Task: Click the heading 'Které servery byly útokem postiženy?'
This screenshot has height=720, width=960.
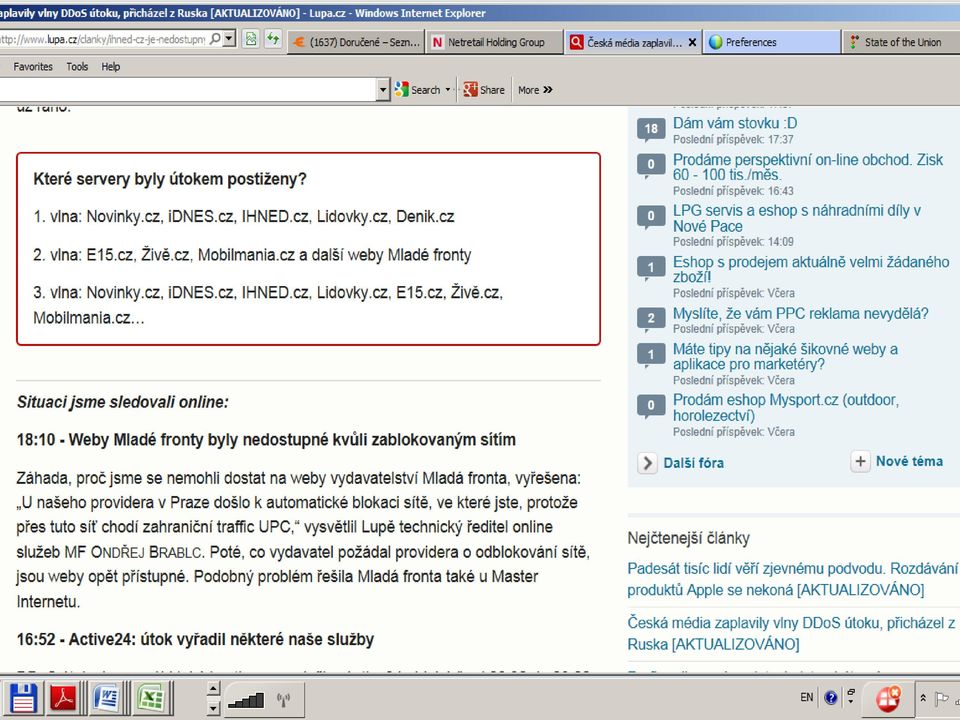Action: click(170, 179)
